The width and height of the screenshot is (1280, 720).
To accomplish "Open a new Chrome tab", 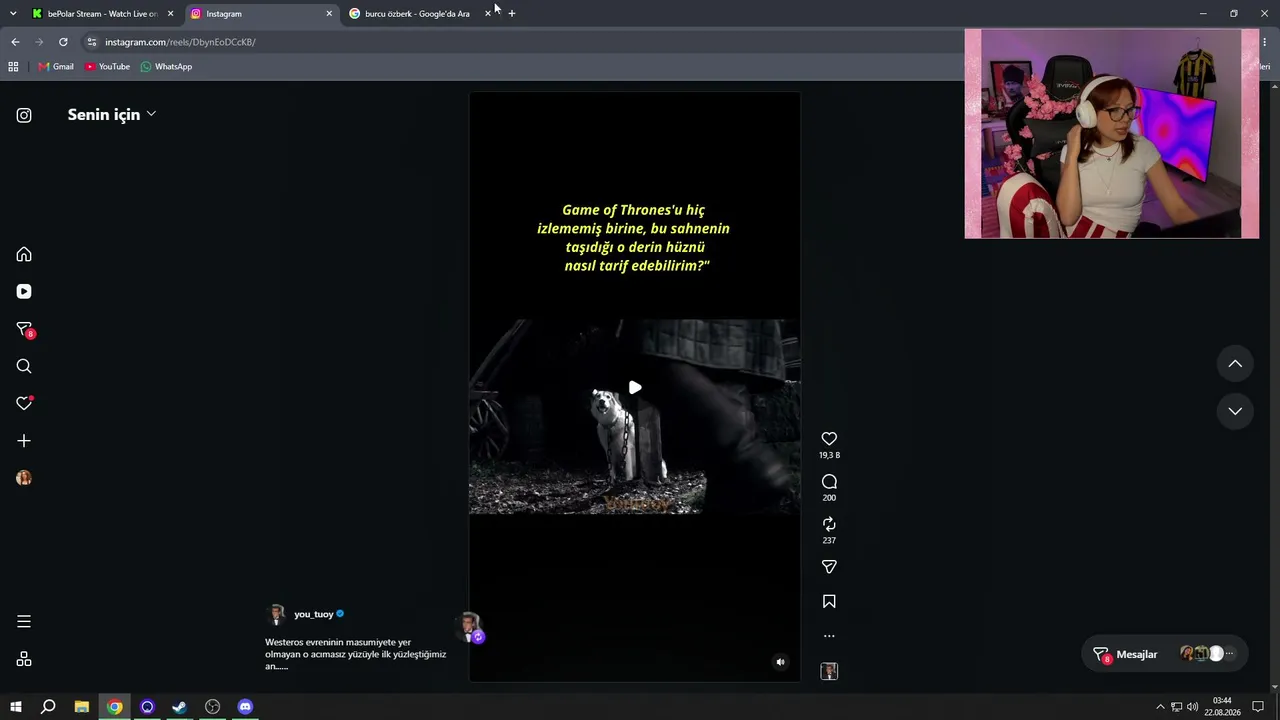I will [x=512, y=14].
